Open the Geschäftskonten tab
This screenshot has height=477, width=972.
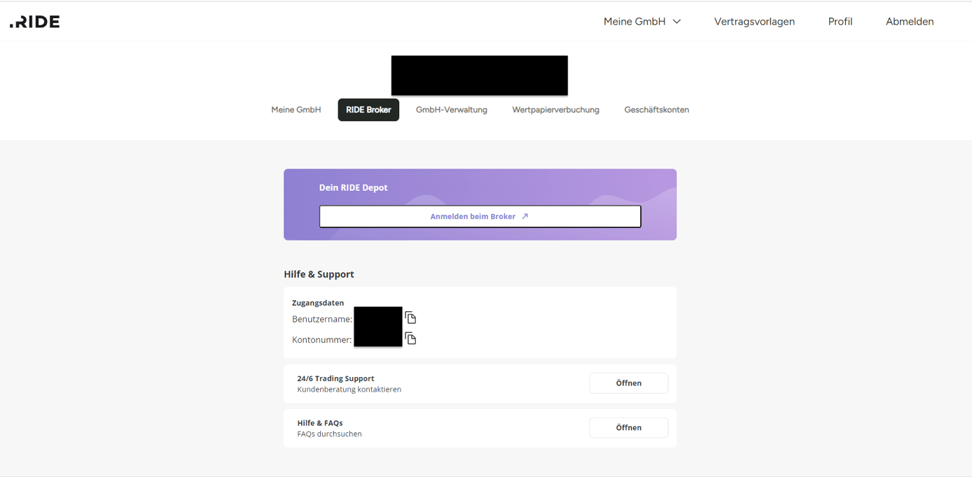(656, 110)
